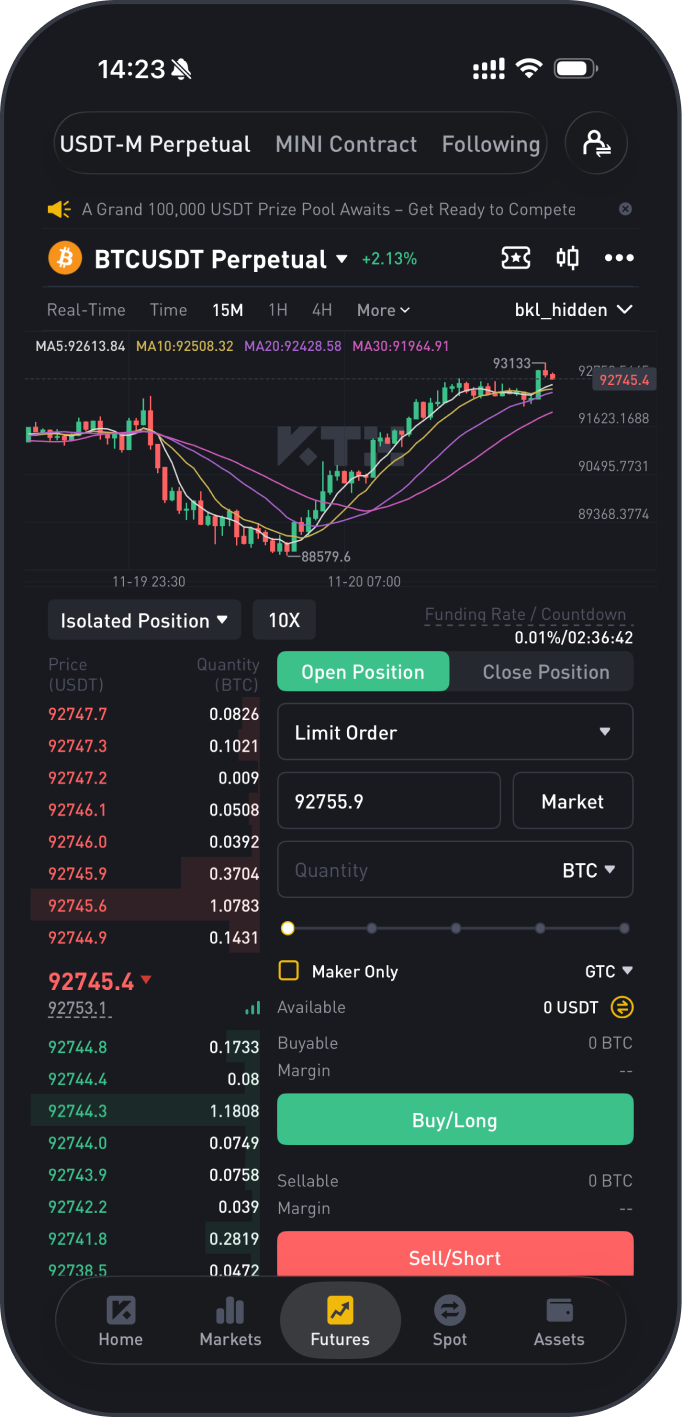The image size is (682, 1418).
Task: Enable the Maker Only checkbox
Action: tap(289, 971)
